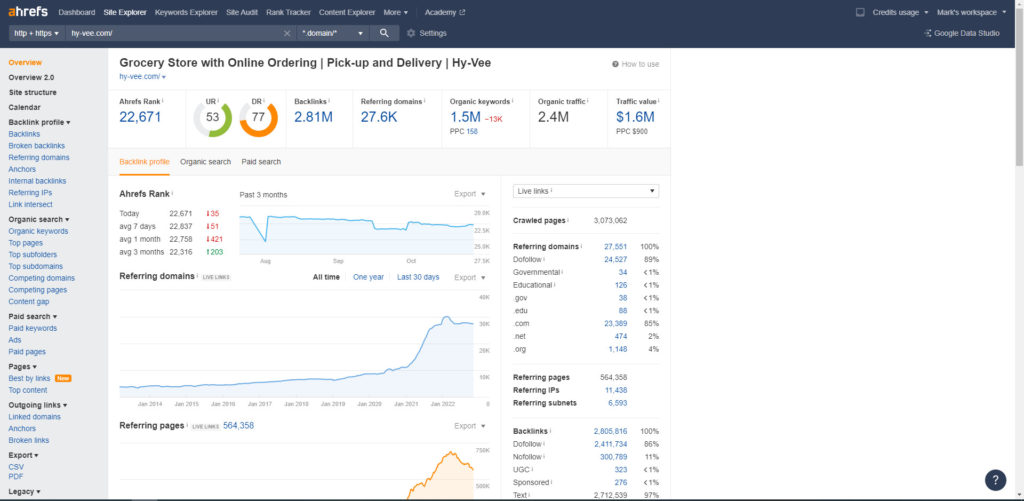The height and width of the screenshot is (501, 1024).
Task: Open Site Audit
Action: (242, 12)
